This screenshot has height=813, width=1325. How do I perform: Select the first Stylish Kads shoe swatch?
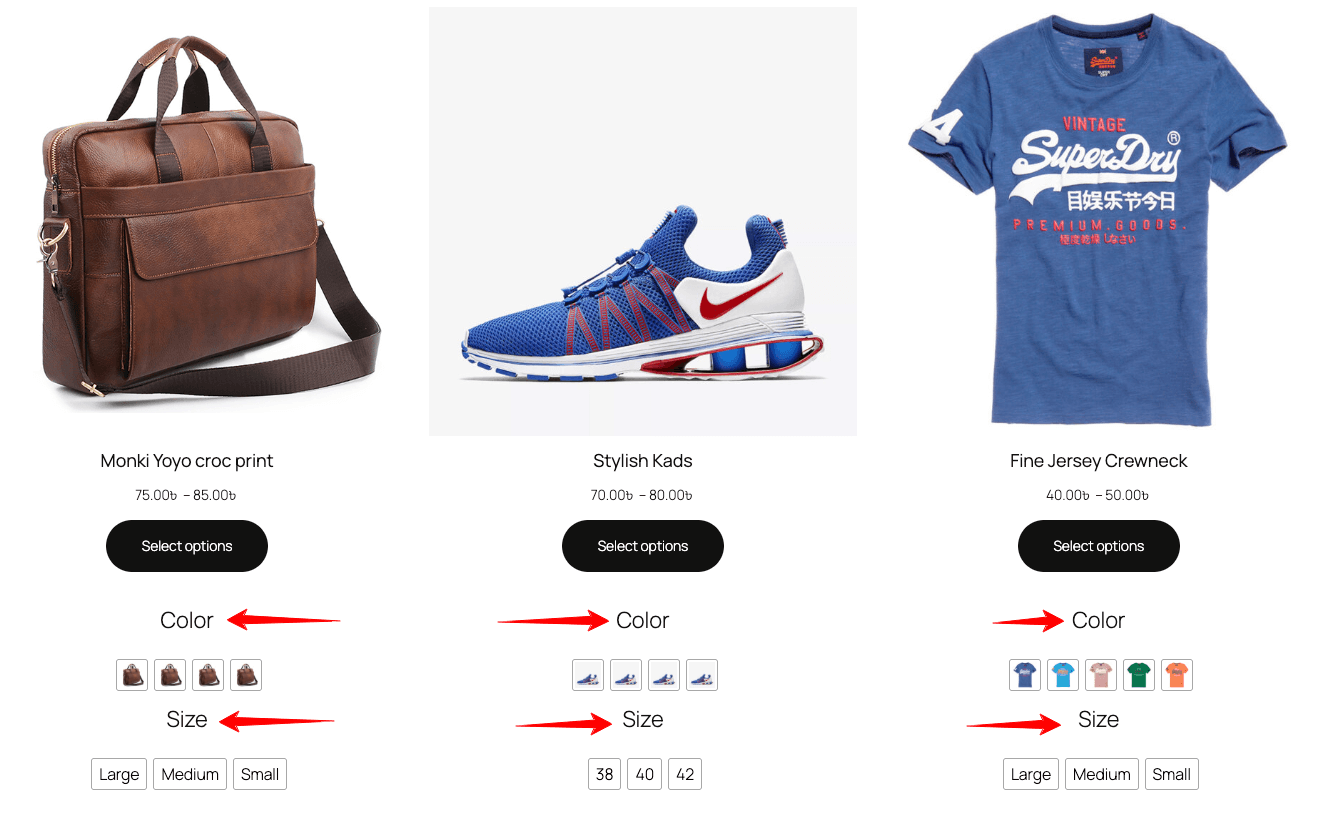point(587,675)
